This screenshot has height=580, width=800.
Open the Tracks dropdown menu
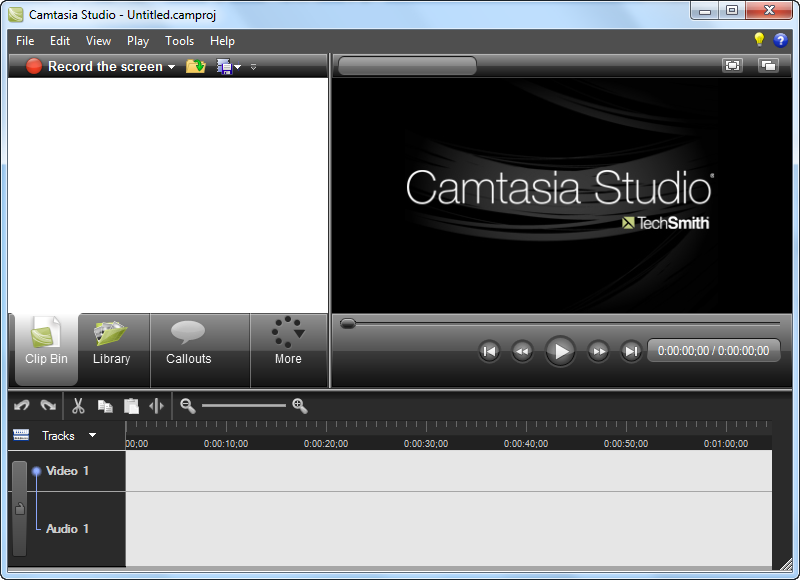pos(92,435)
